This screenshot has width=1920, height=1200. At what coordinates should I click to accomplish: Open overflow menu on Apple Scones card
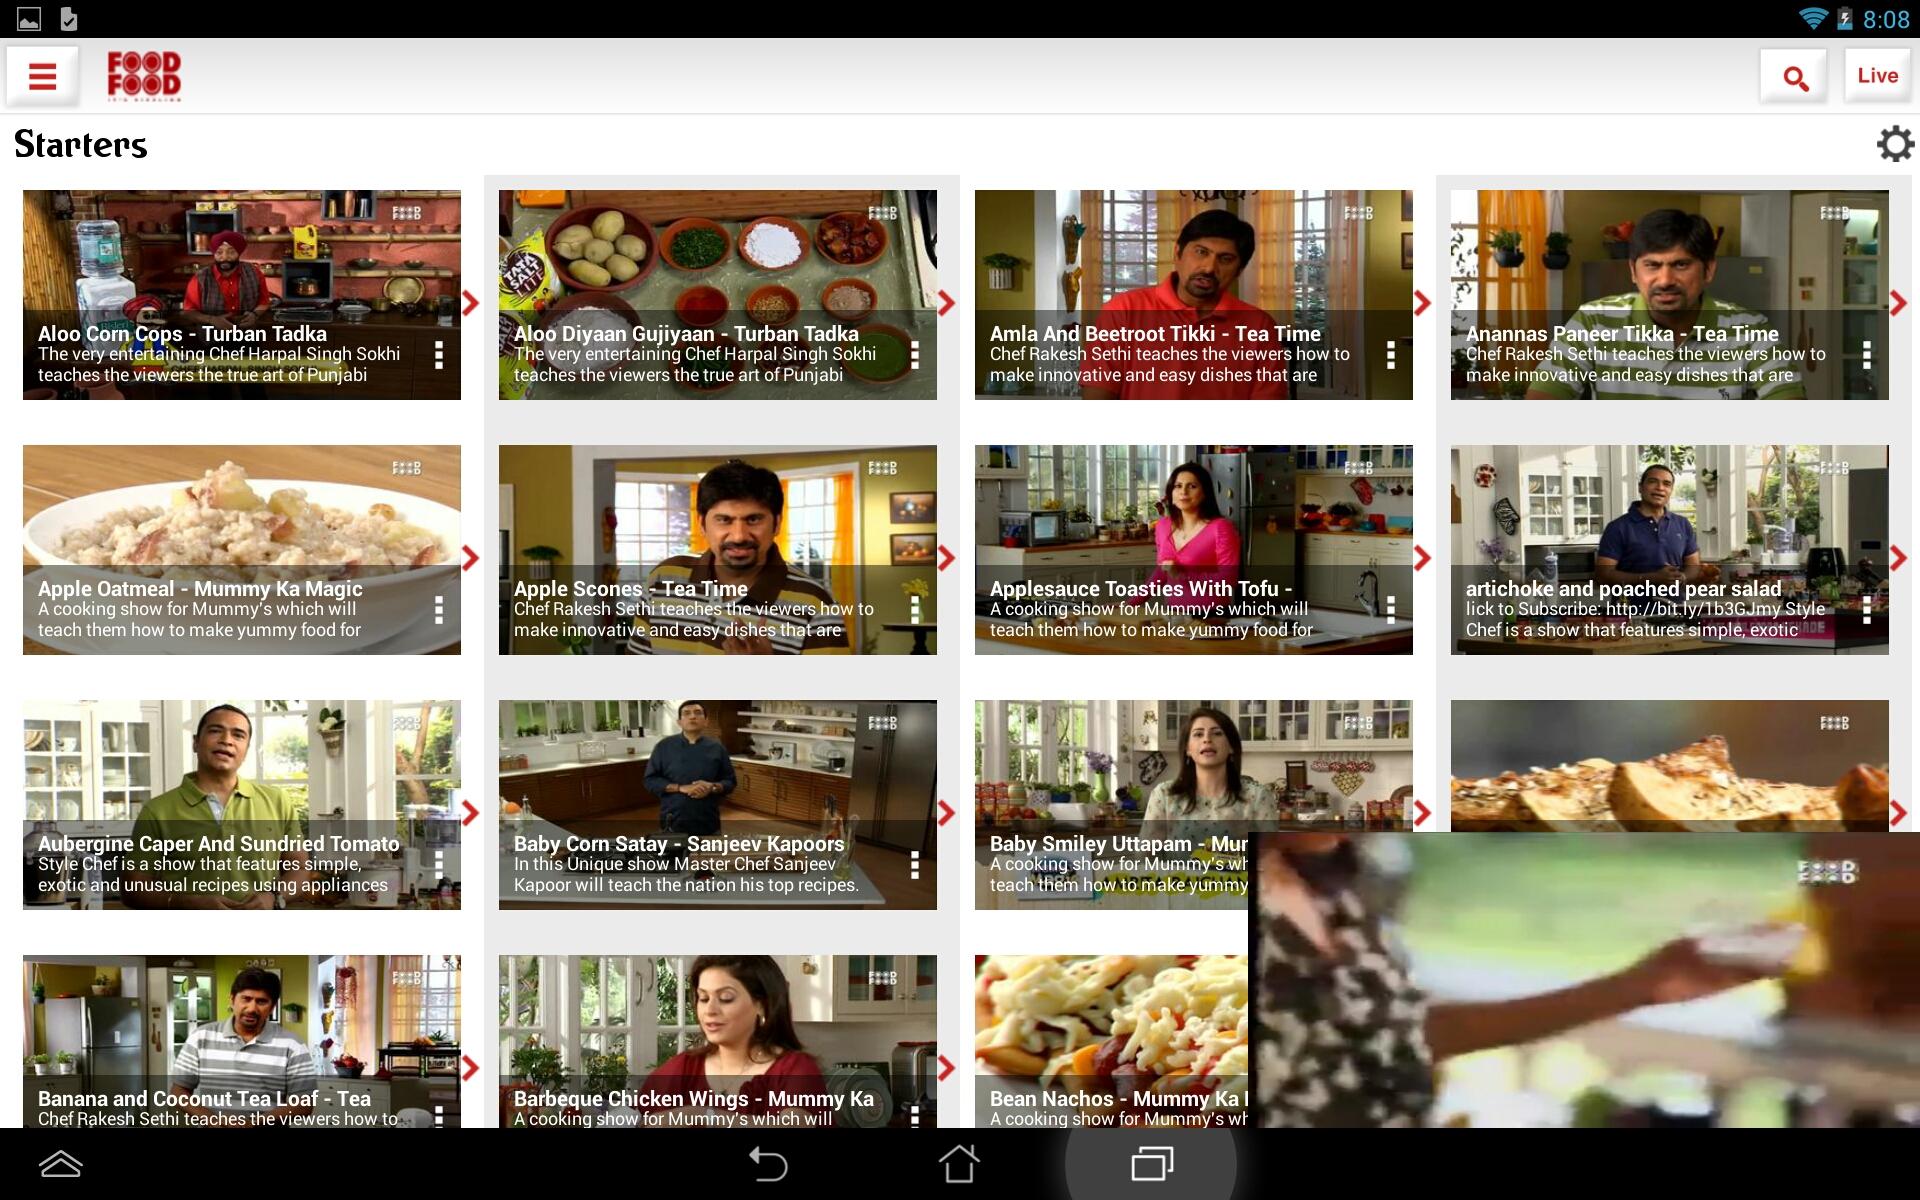coord(915,610)
